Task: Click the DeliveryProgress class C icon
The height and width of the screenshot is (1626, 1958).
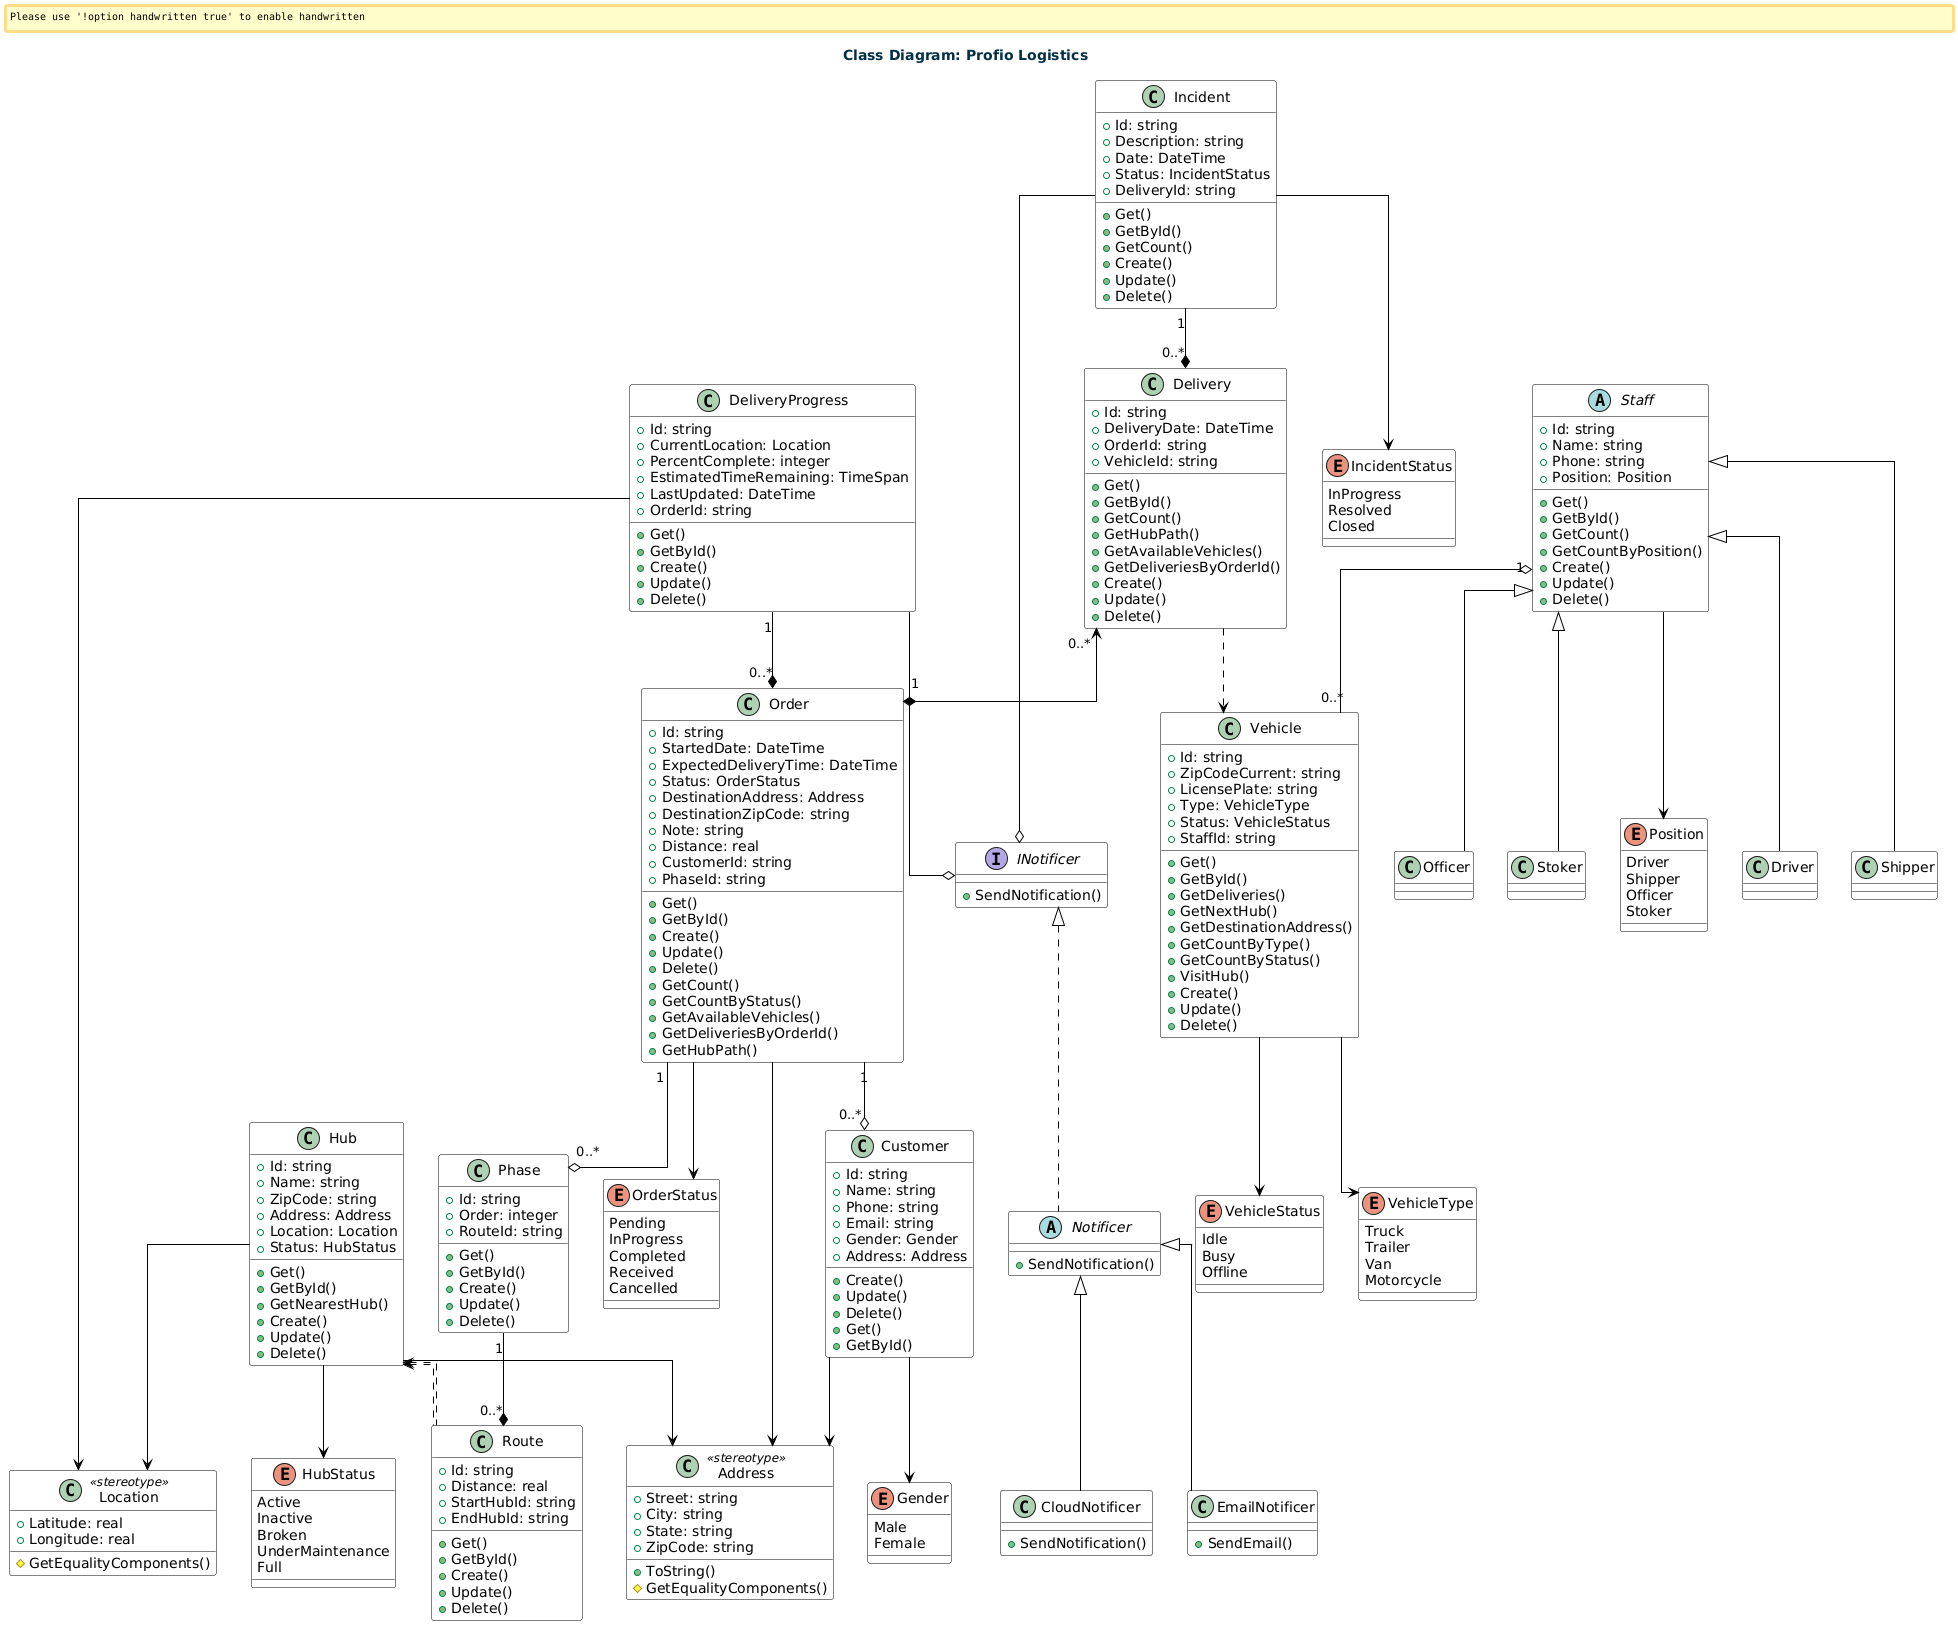Action: pyautogui.click(x=708, y=400)
